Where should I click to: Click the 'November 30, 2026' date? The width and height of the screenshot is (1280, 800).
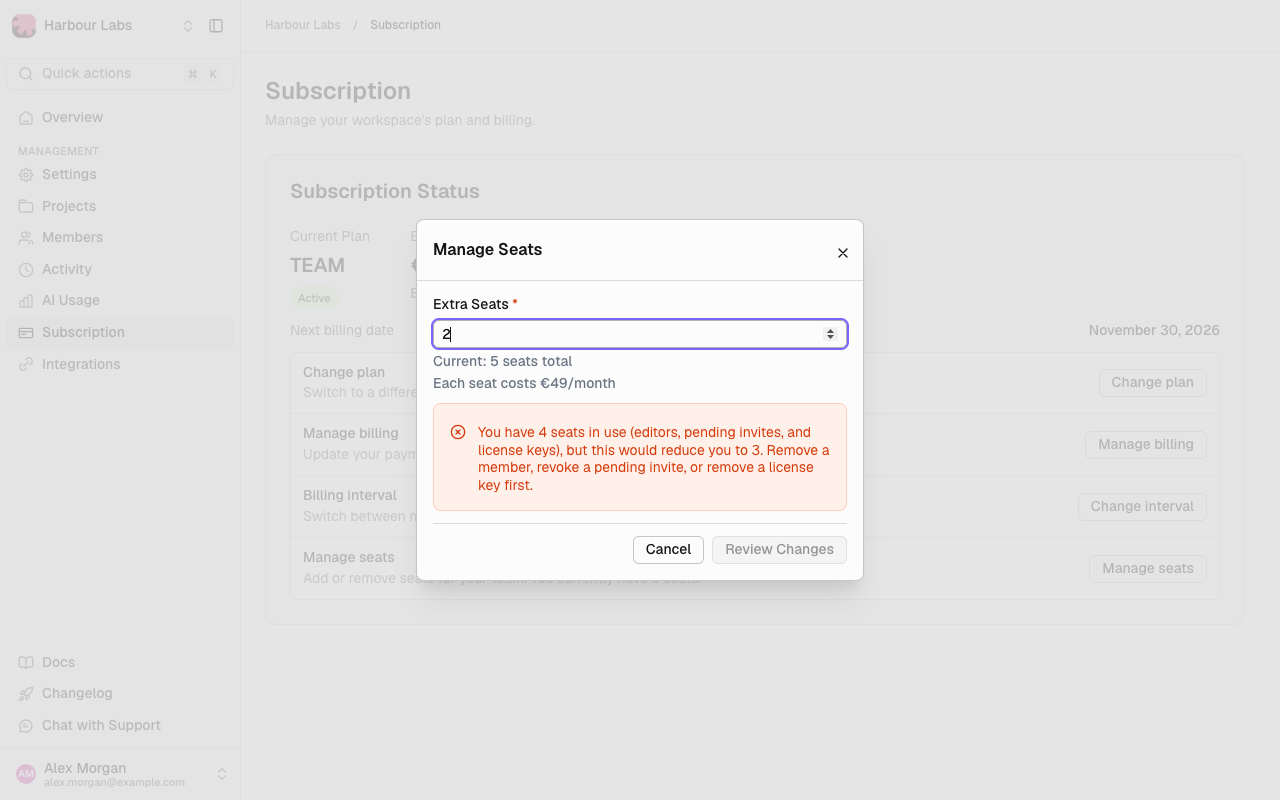click(x=1154, y=331)
